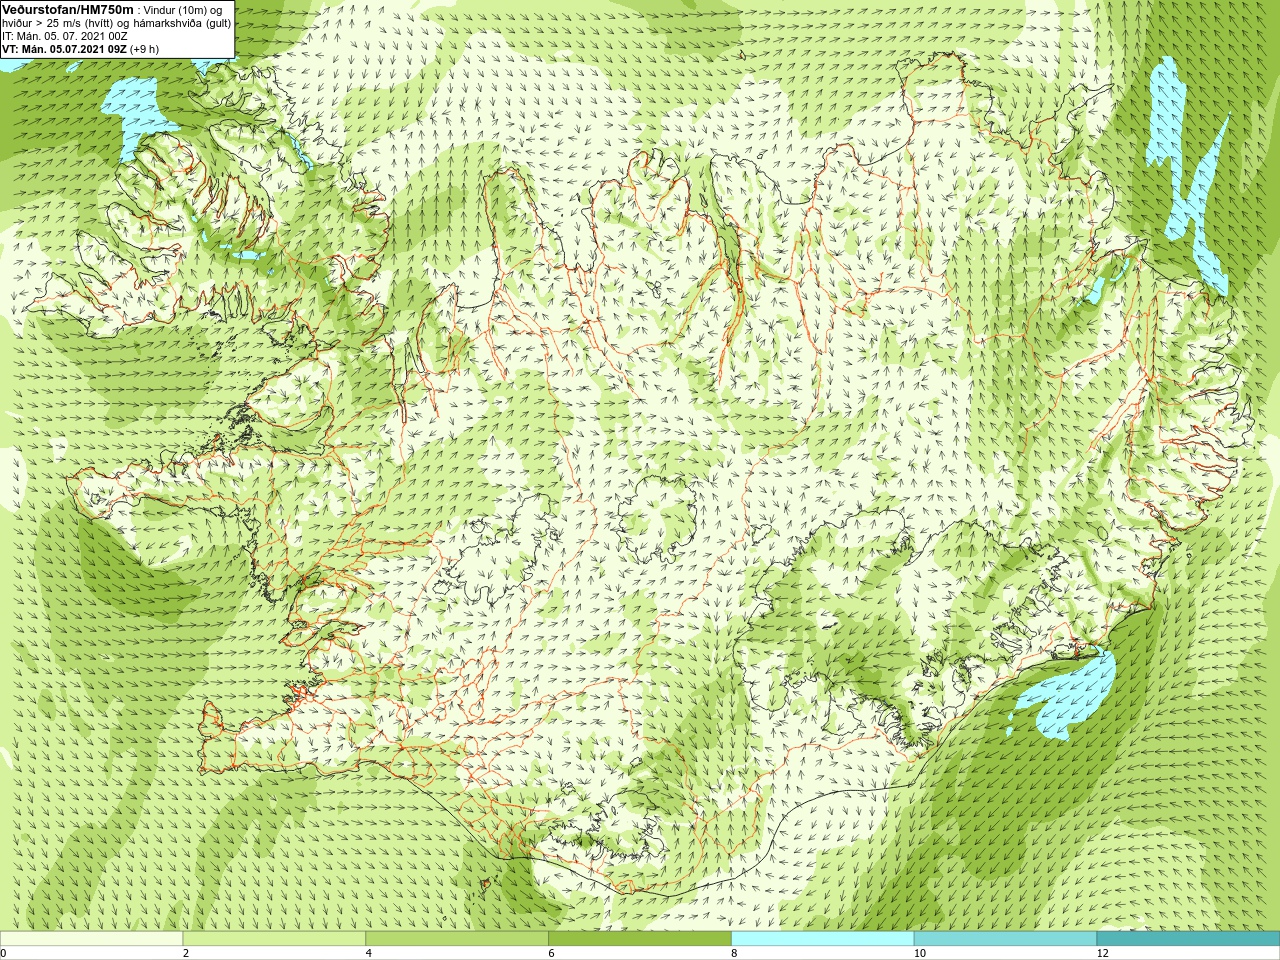Click the "Vindur (10m) og" label
Screen dimensions: 1280x960
click(183, 9)
